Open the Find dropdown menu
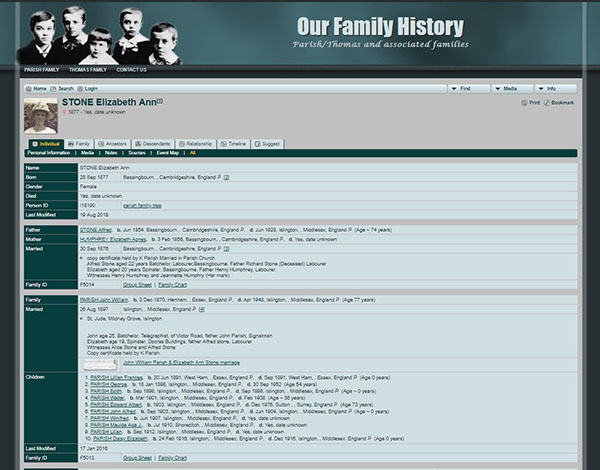This screenshot has height=470, width=600. point(469,89)
